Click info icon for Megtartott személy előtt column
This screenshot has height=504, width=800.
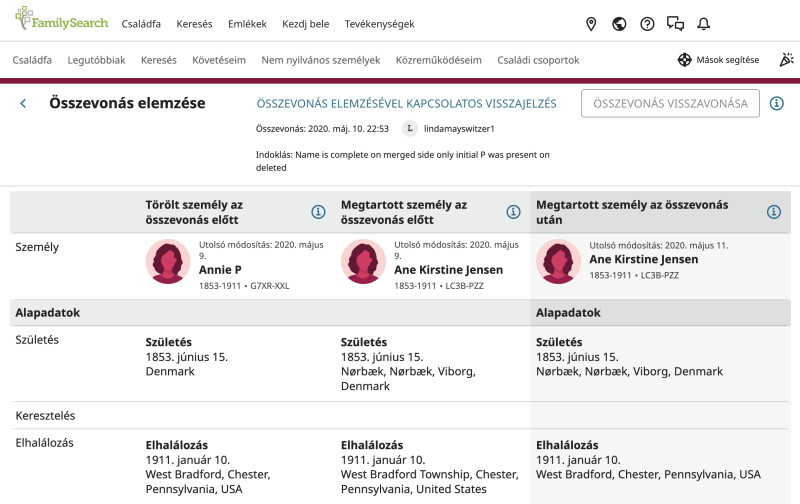point(513,212)
